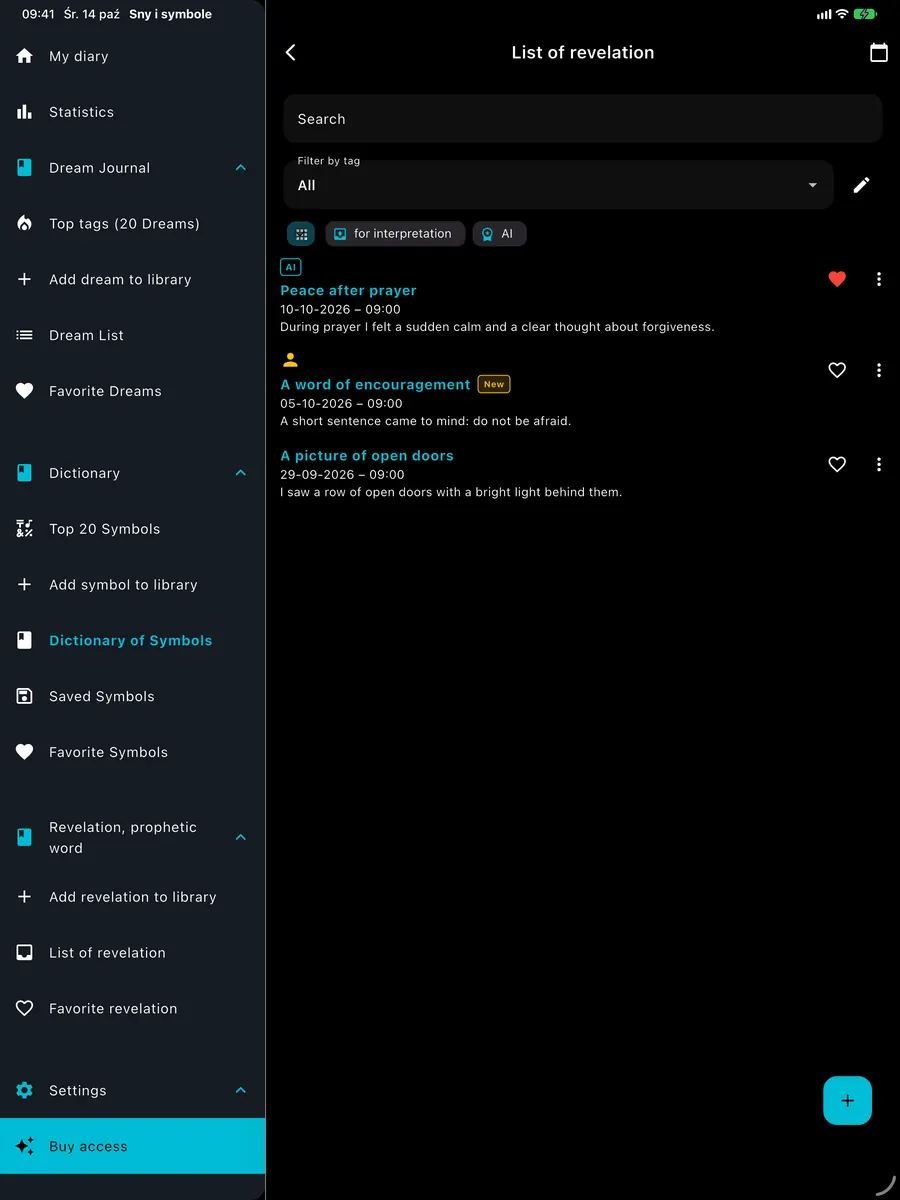Image resolution: width=900 pixels, height=1200 pixels.
Task: Click the date 05-10-2026 – 09:00
Action: click(x=341, y=403)
